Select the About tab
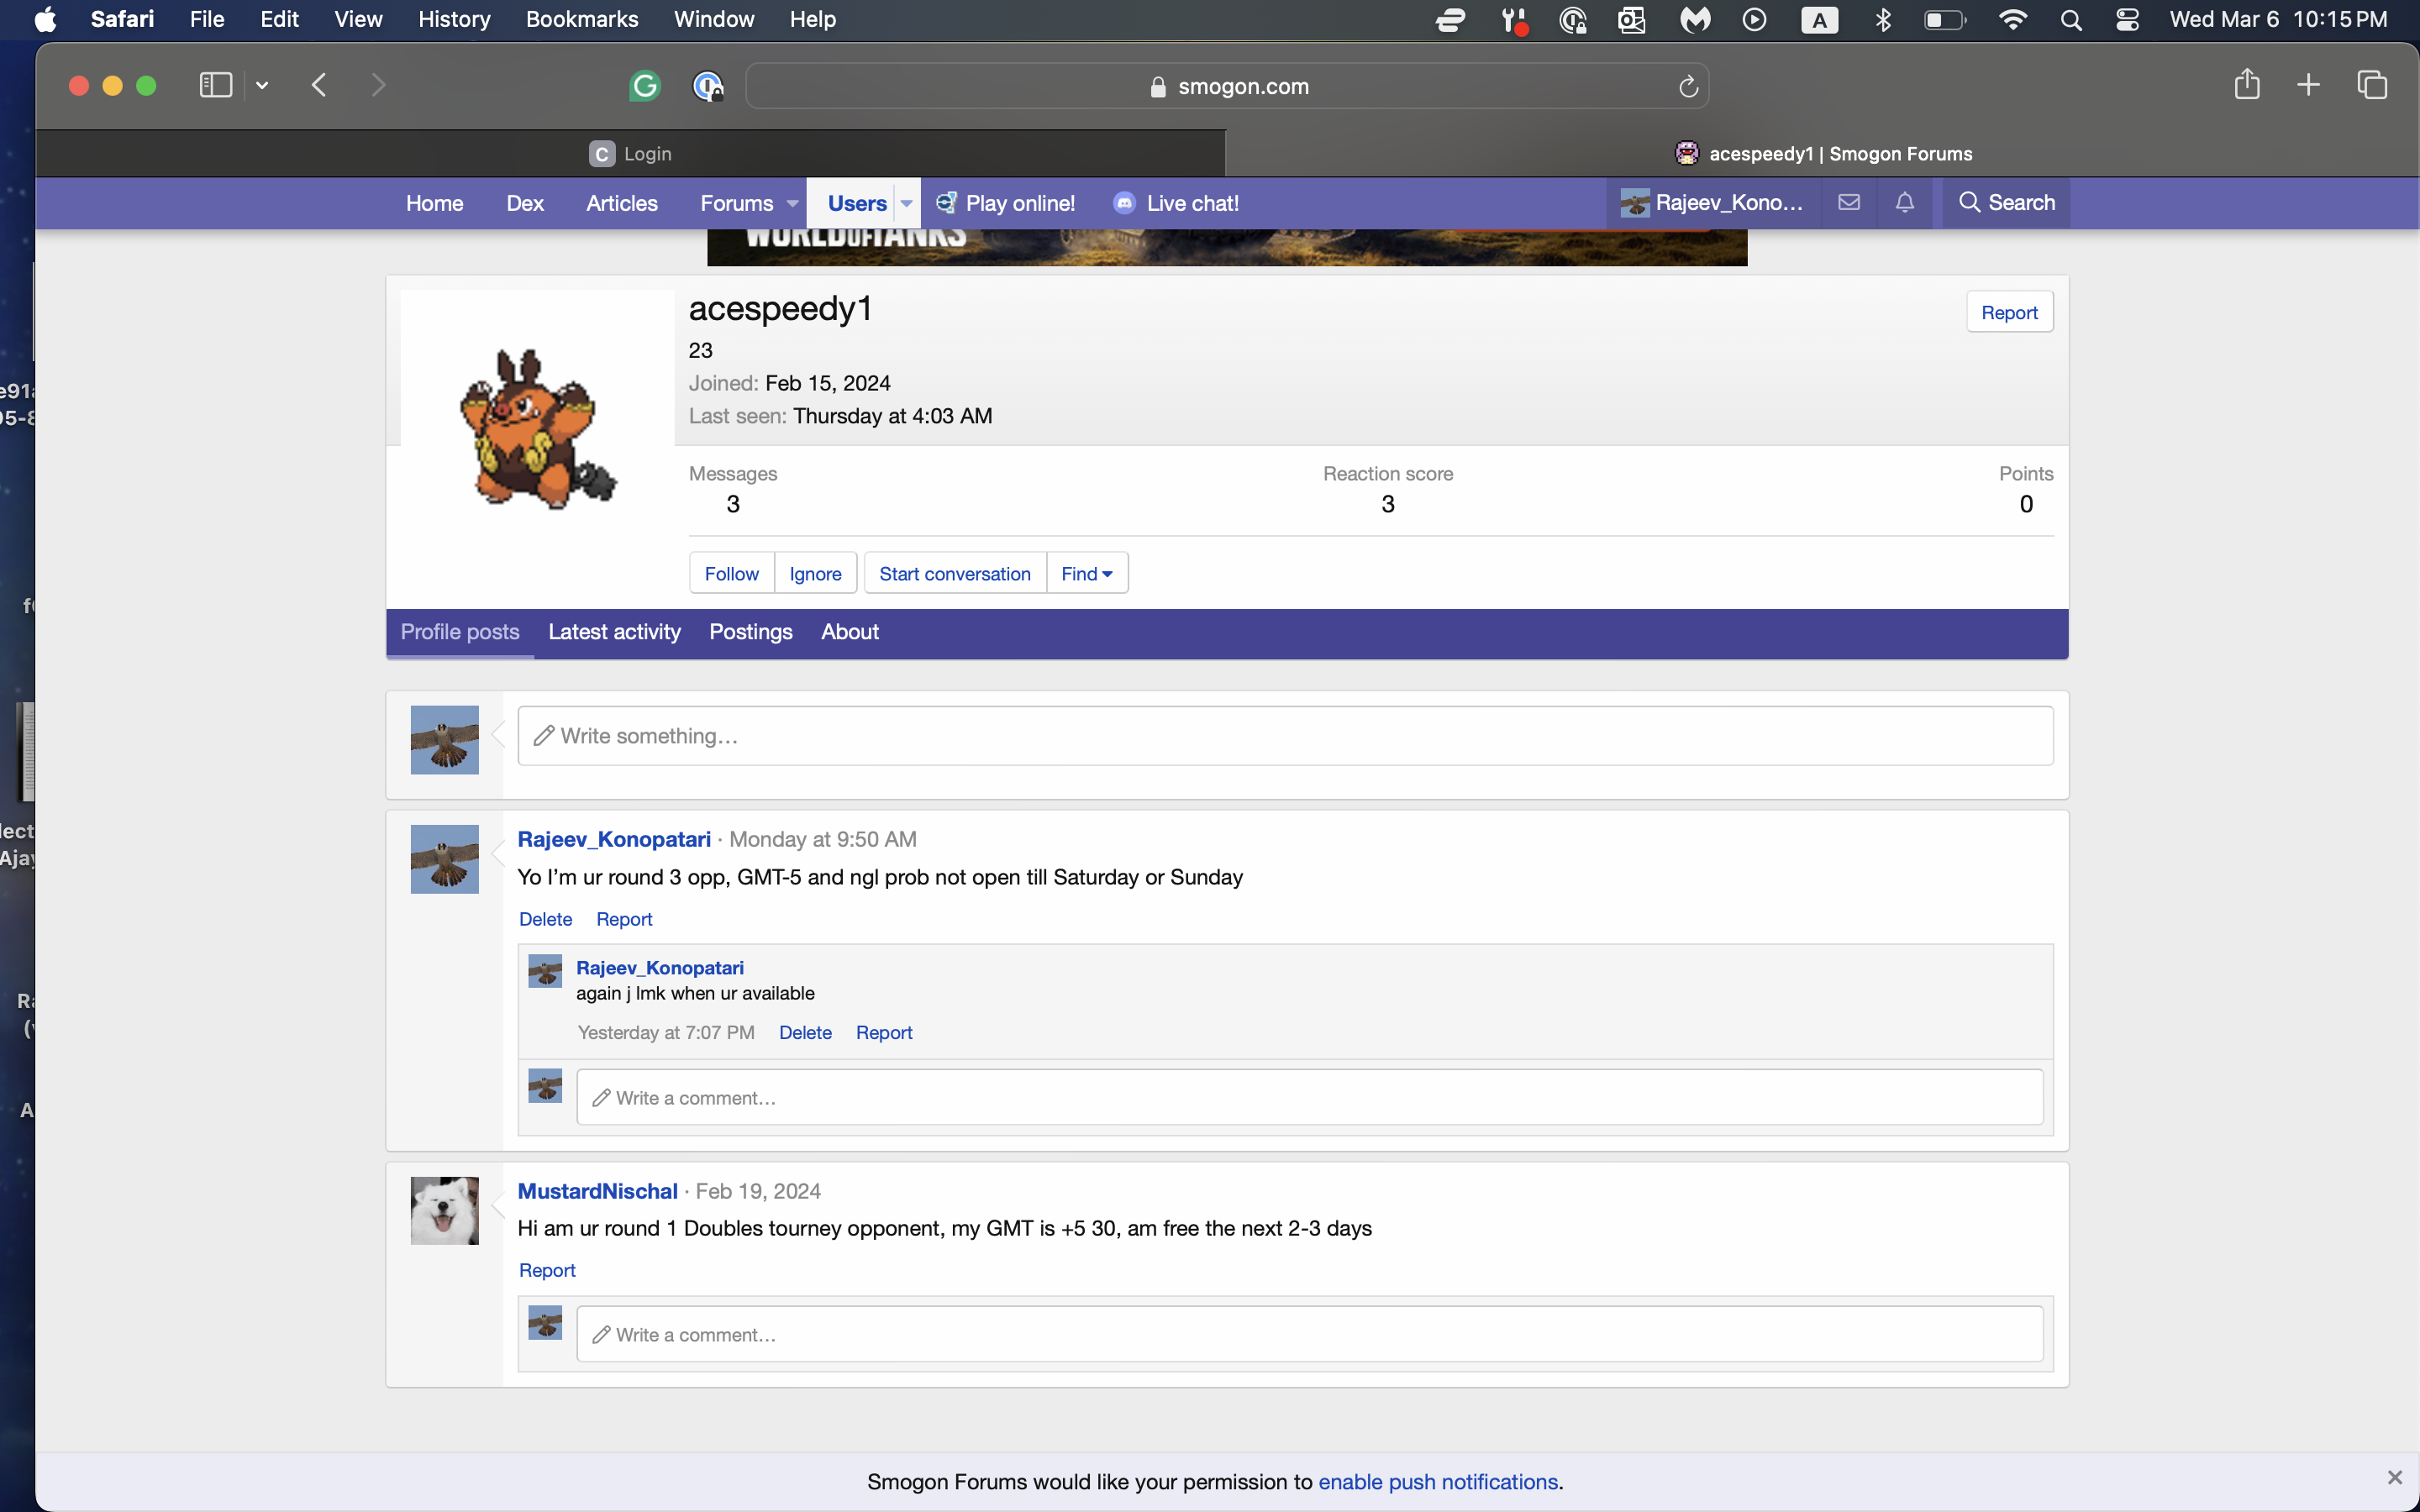The width and height of the screenshot is (2420, 1512). pyautogui.click(x=850, y=632)
